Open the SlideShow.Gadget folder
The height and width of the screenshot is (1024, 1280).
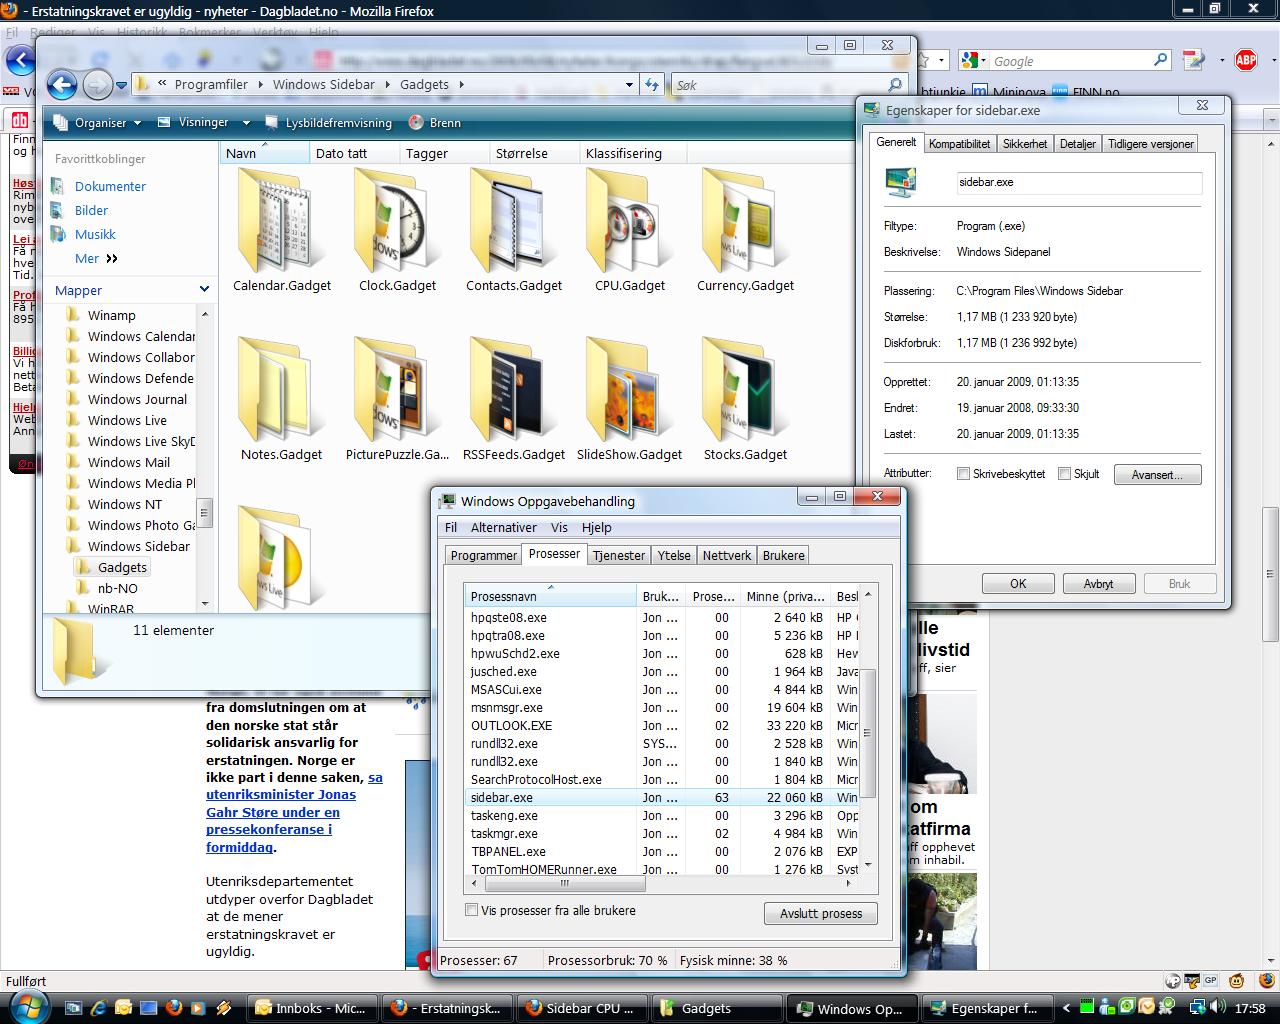[x=629, y=400]
